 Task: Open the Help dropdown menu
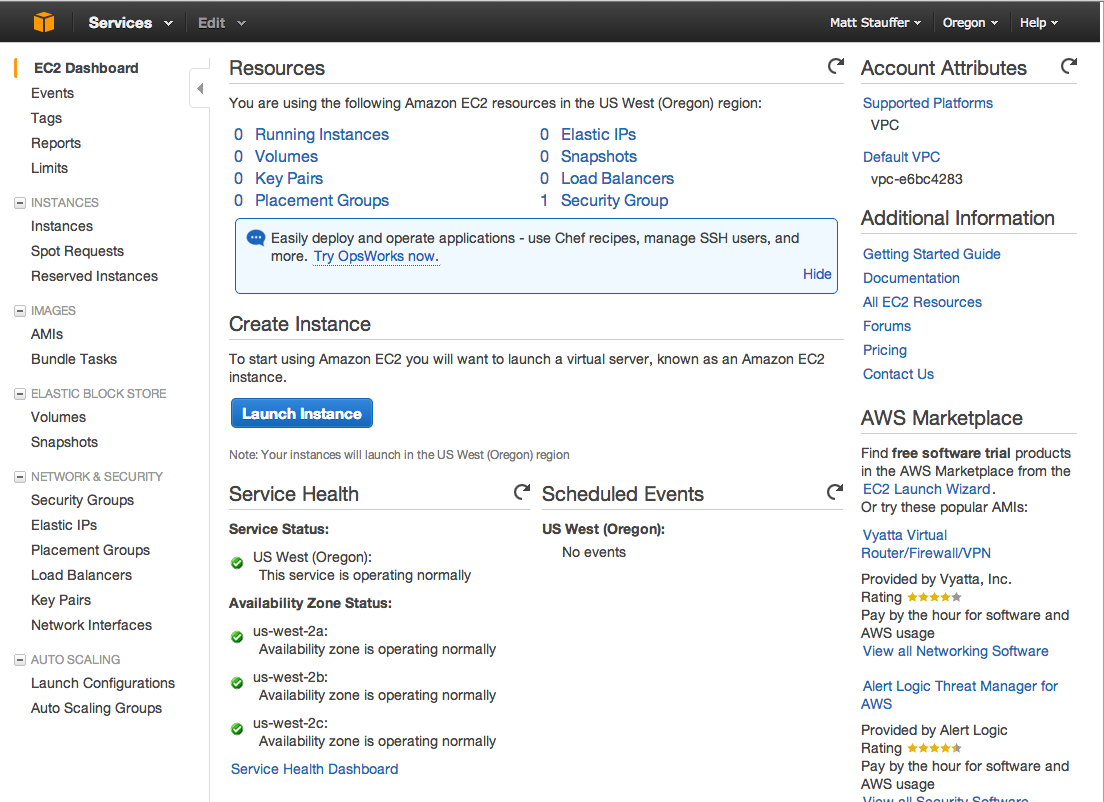click(1039, 23)
